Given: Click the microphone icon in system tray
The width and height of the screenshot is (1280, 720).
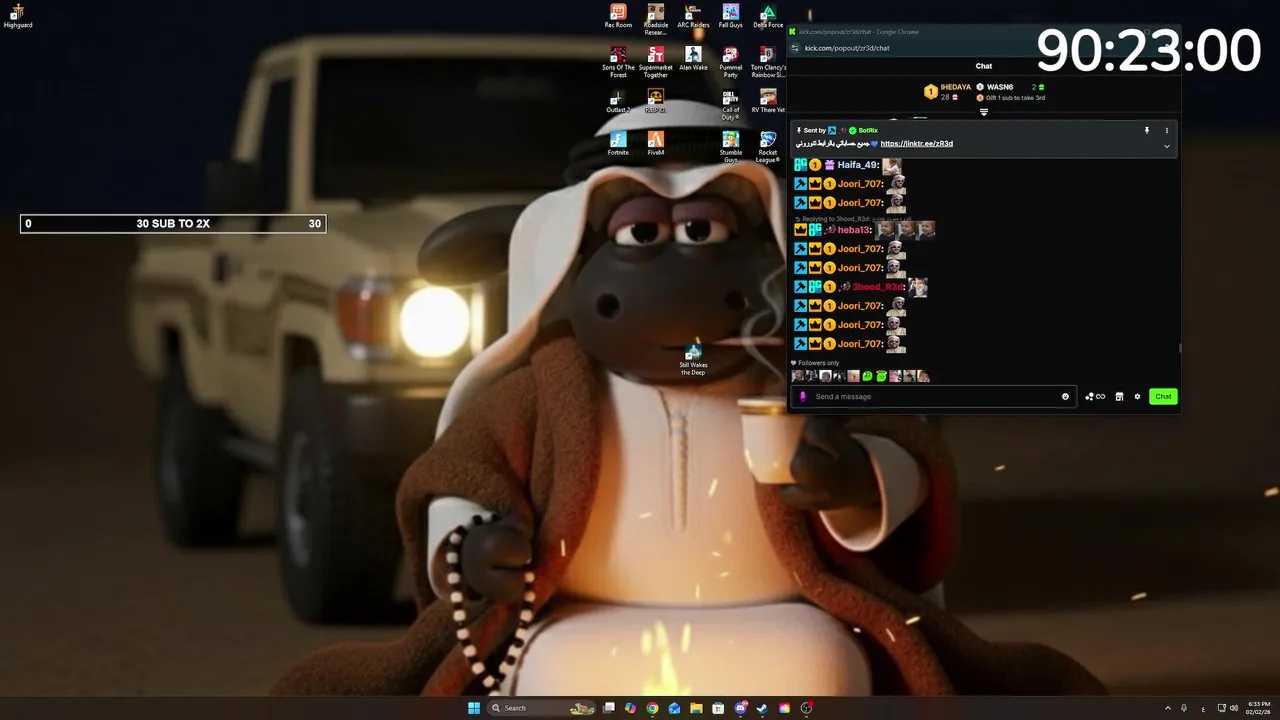Looking at the screenshot, I should (x=1184, y=708).
